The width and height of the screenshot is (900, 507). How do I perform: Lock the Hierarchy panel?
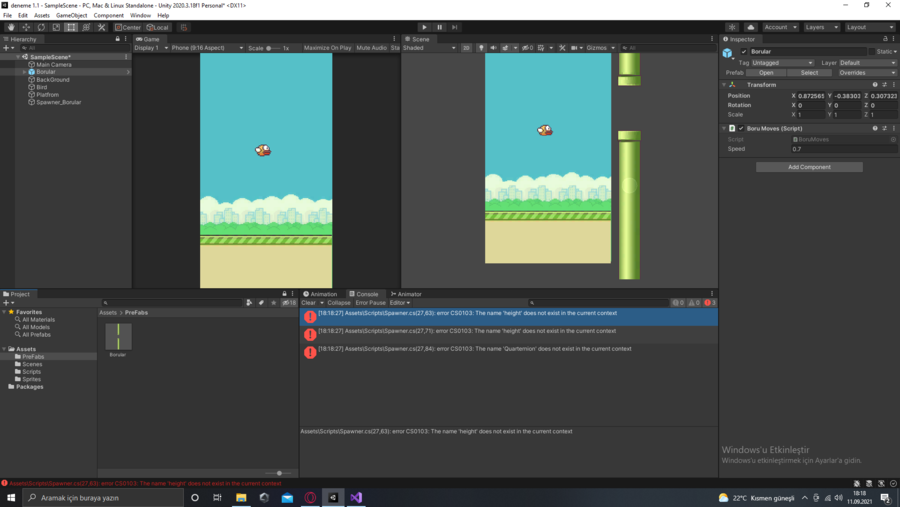click(118, 39)
